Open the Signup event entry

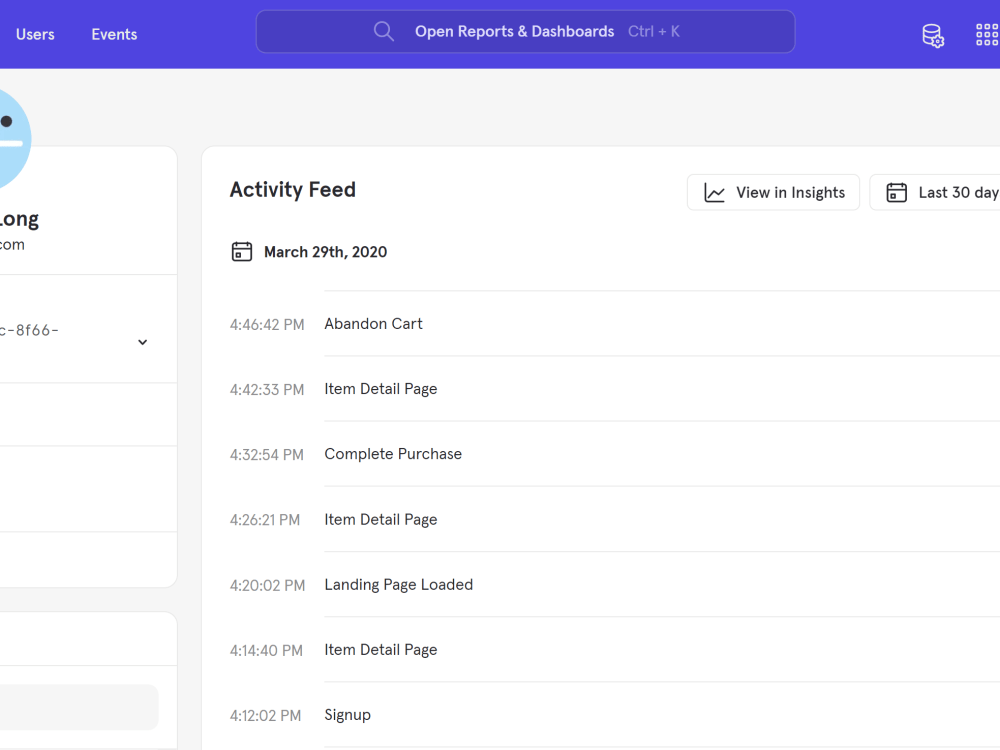[x=347, y=714]
